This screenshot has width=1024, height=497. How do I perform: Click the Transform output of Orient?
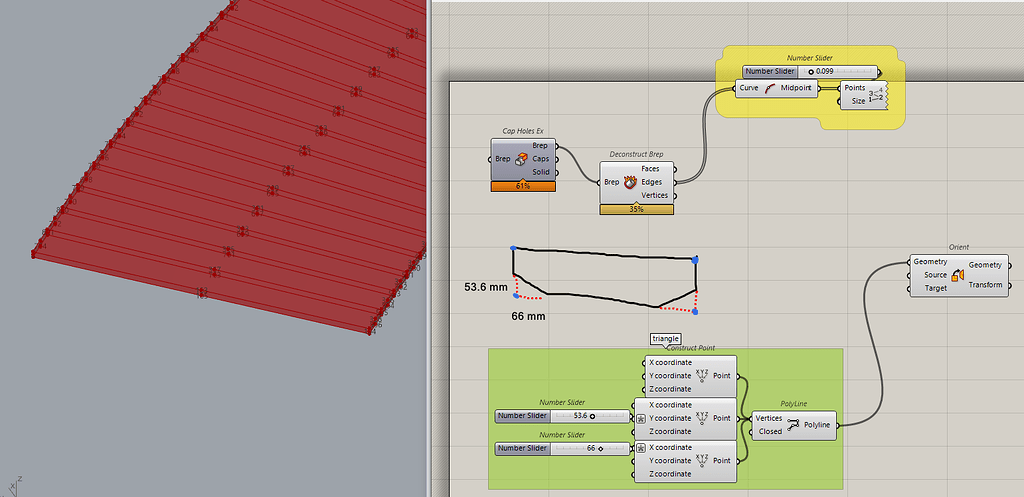click(985, 285)
